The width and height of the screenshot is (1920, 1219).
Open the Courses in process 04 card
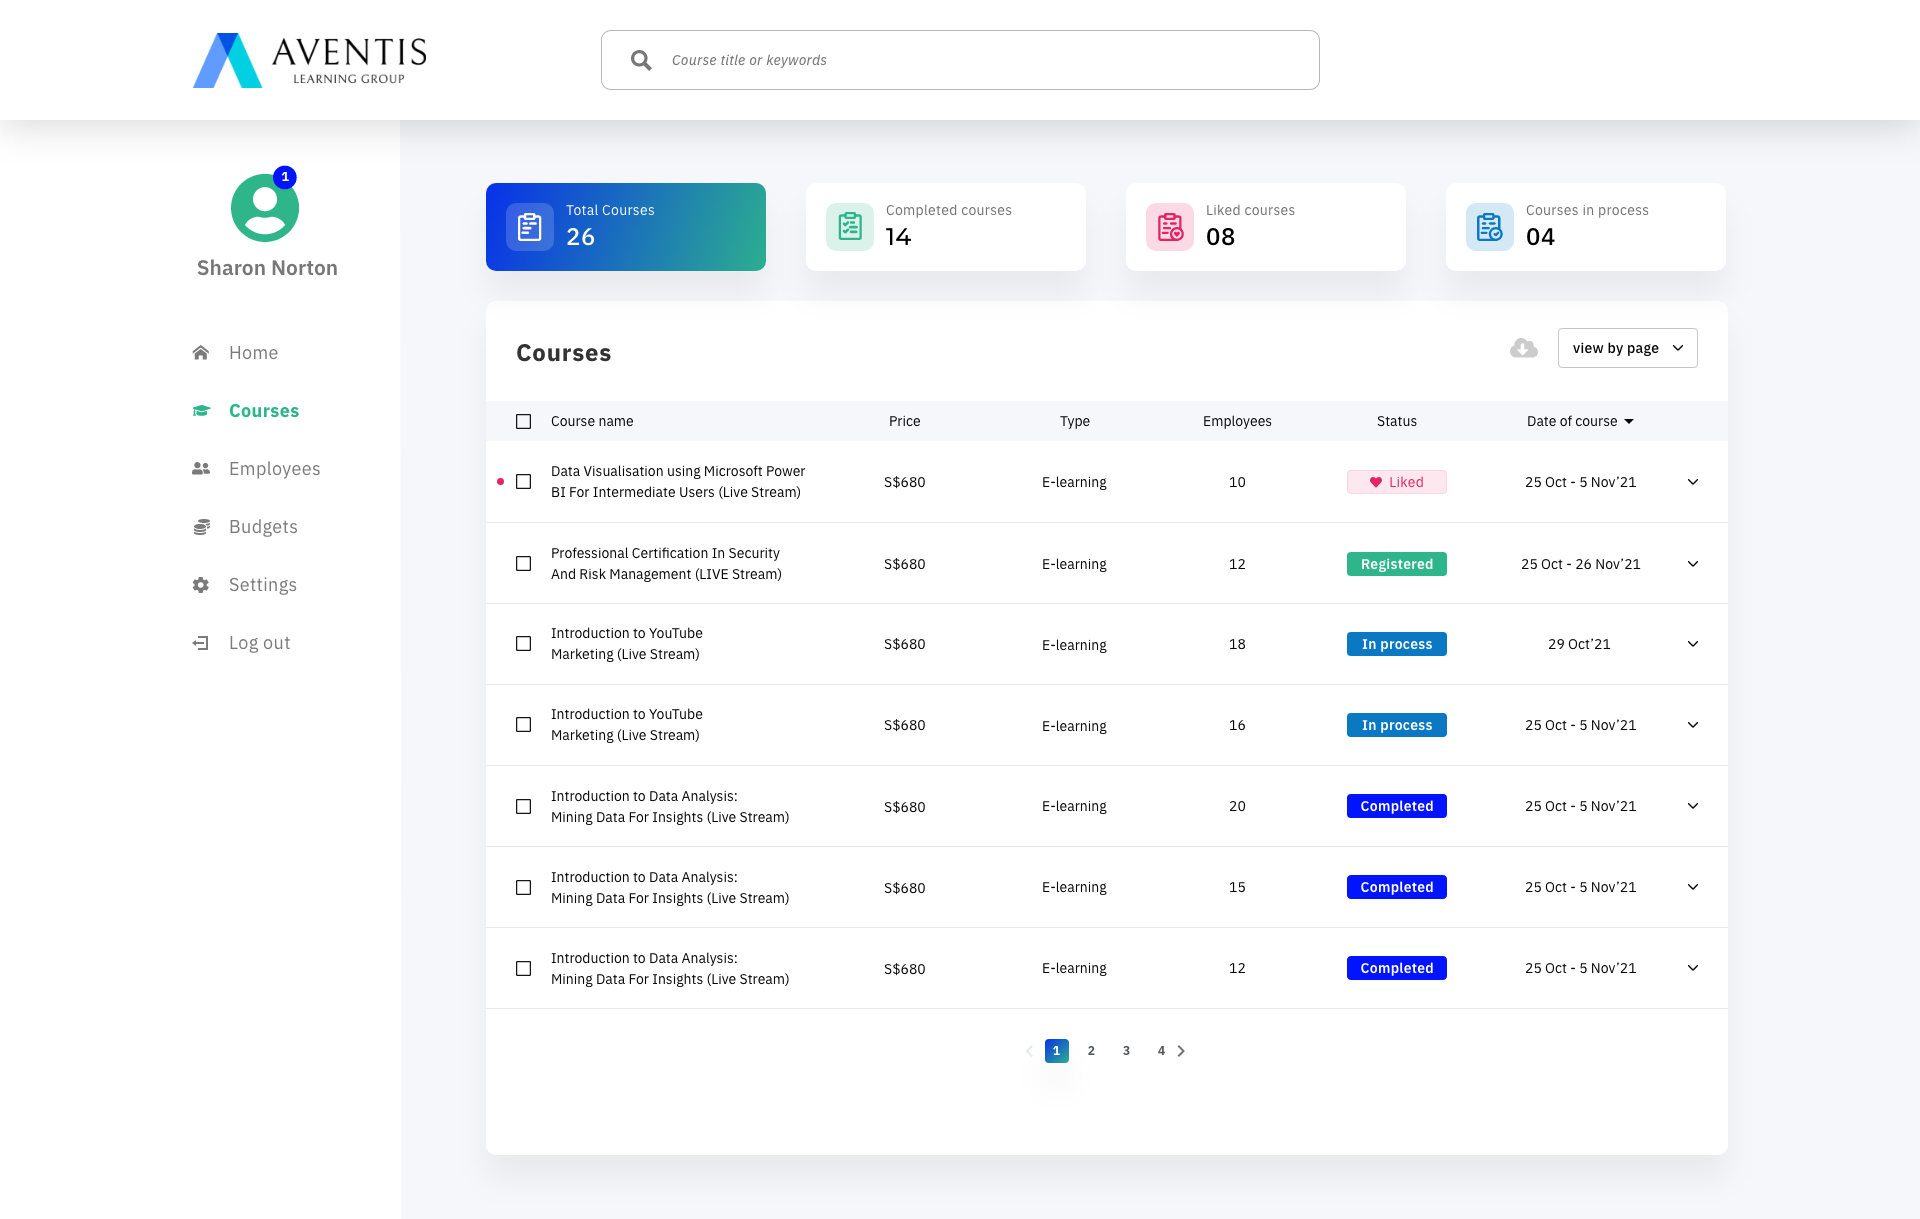1586,227
